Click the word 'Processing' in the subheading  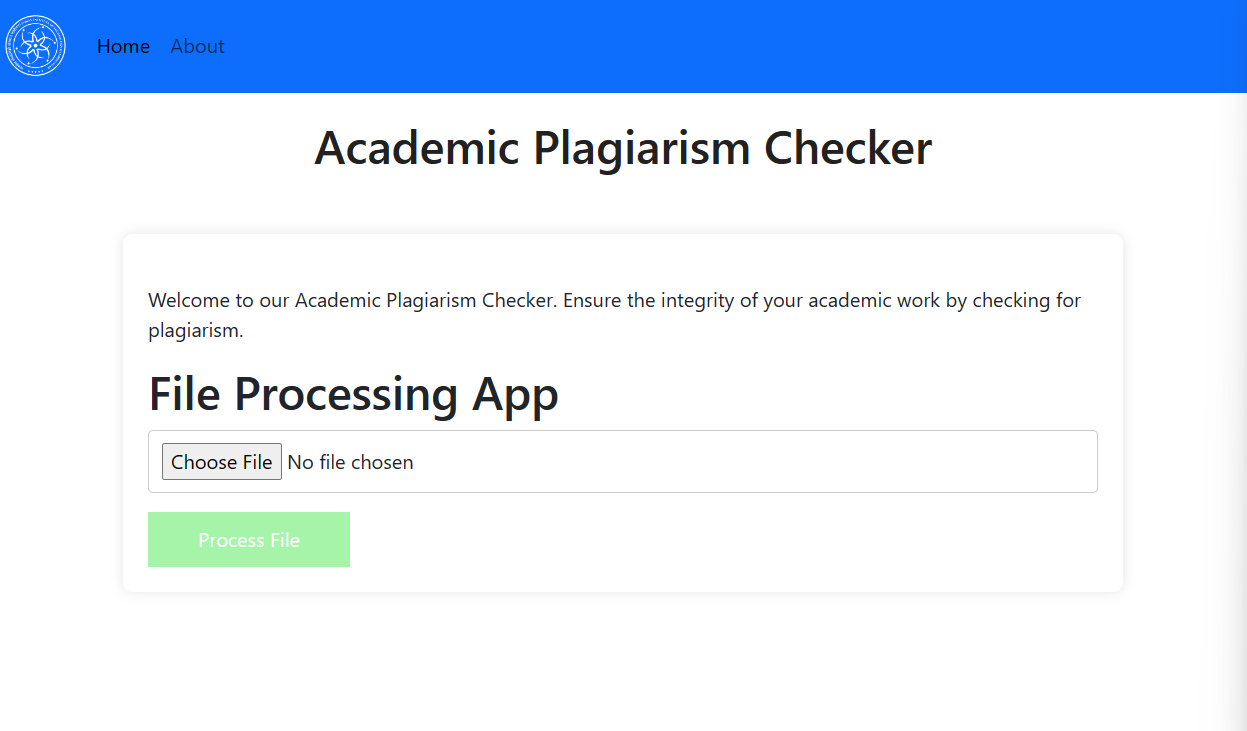click(346, 395)
